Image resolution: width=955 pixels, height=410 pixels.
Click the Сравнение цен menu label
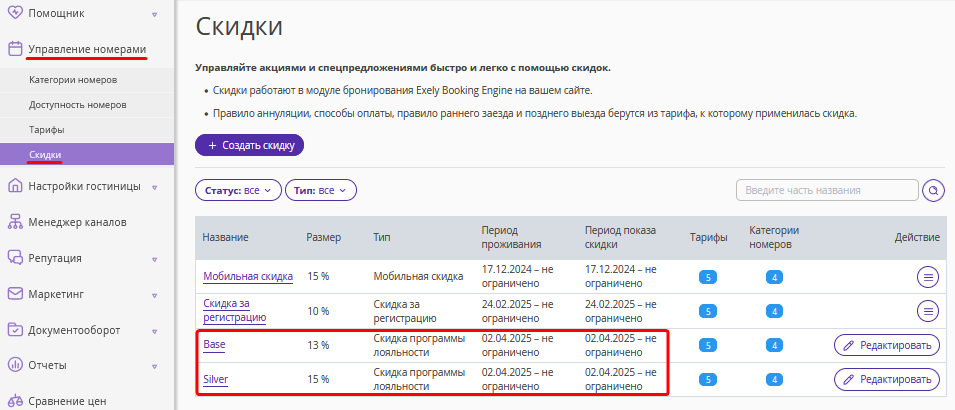pyautogui.click(x=67, y=401)
